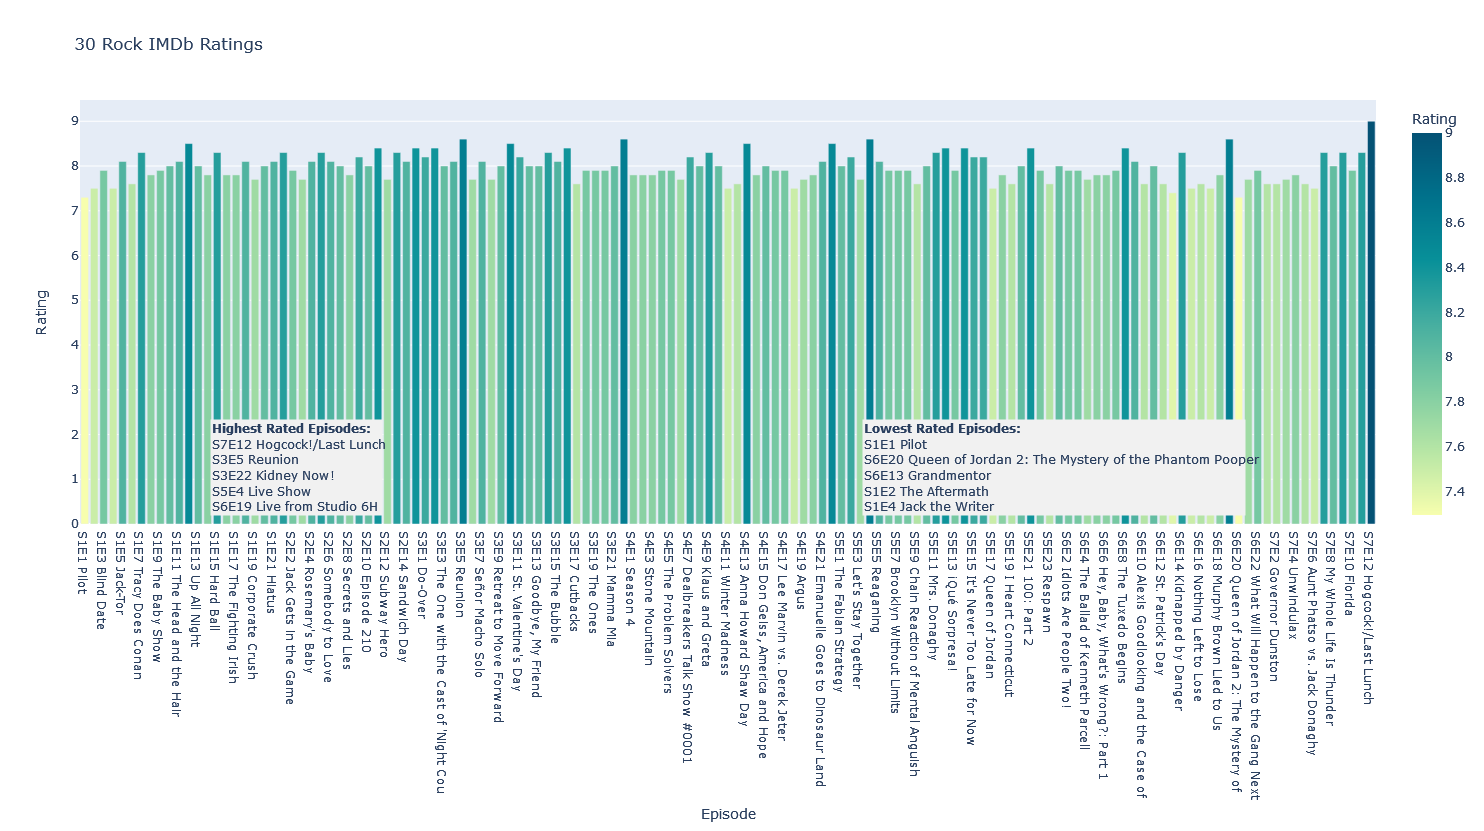Click x-axis label 'S3E15 The Bubble'
The width and height of the screenshot is (1484, 831).
(555, 587)
